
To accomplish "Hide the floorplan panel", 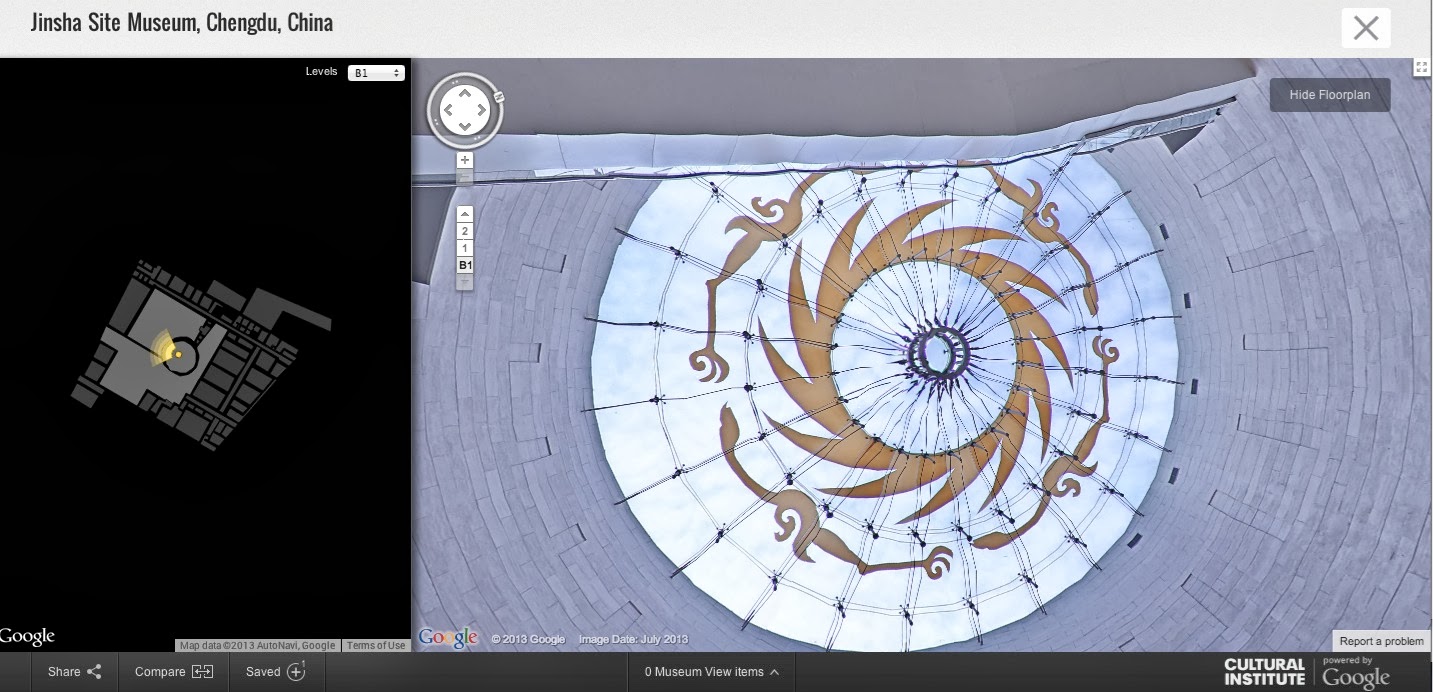I will click(1329, 95).
